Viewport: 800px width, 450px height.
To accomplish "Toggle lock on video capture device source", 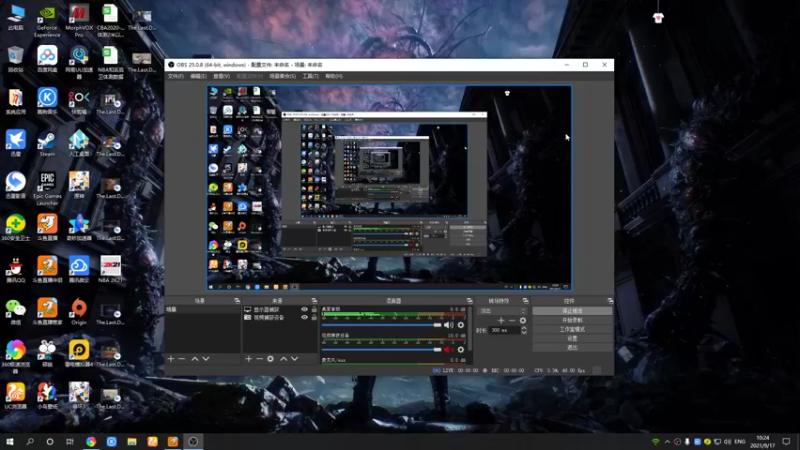I will tap(314, 317).
